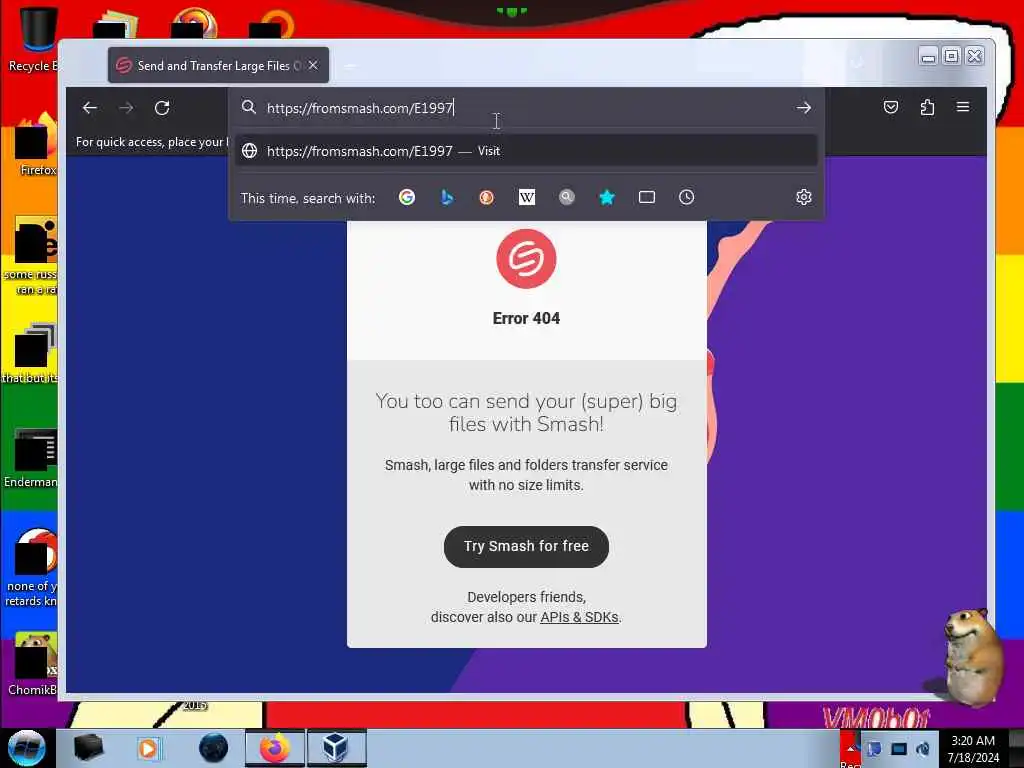Go back to the previous page
The width and height of the screenshot is (1024, 768).
point(89,108)
